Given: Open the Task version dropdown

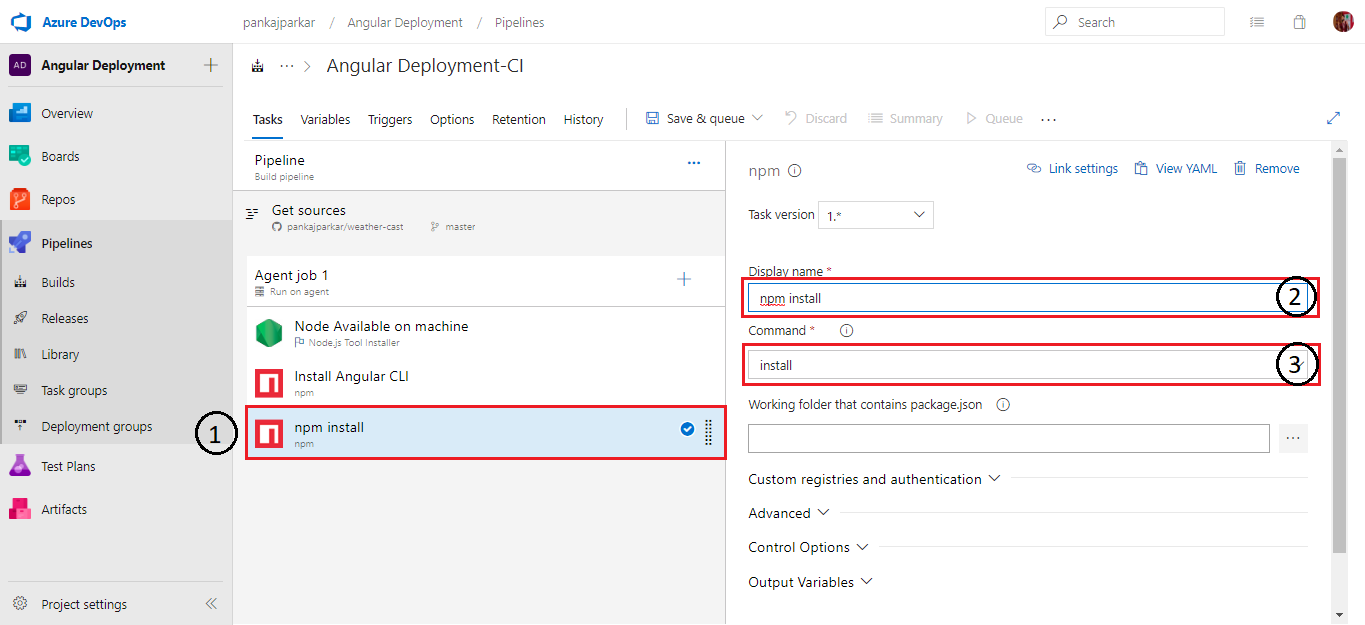Looking at the screenshot, I should pyautogui.click(x=876, y=215).
